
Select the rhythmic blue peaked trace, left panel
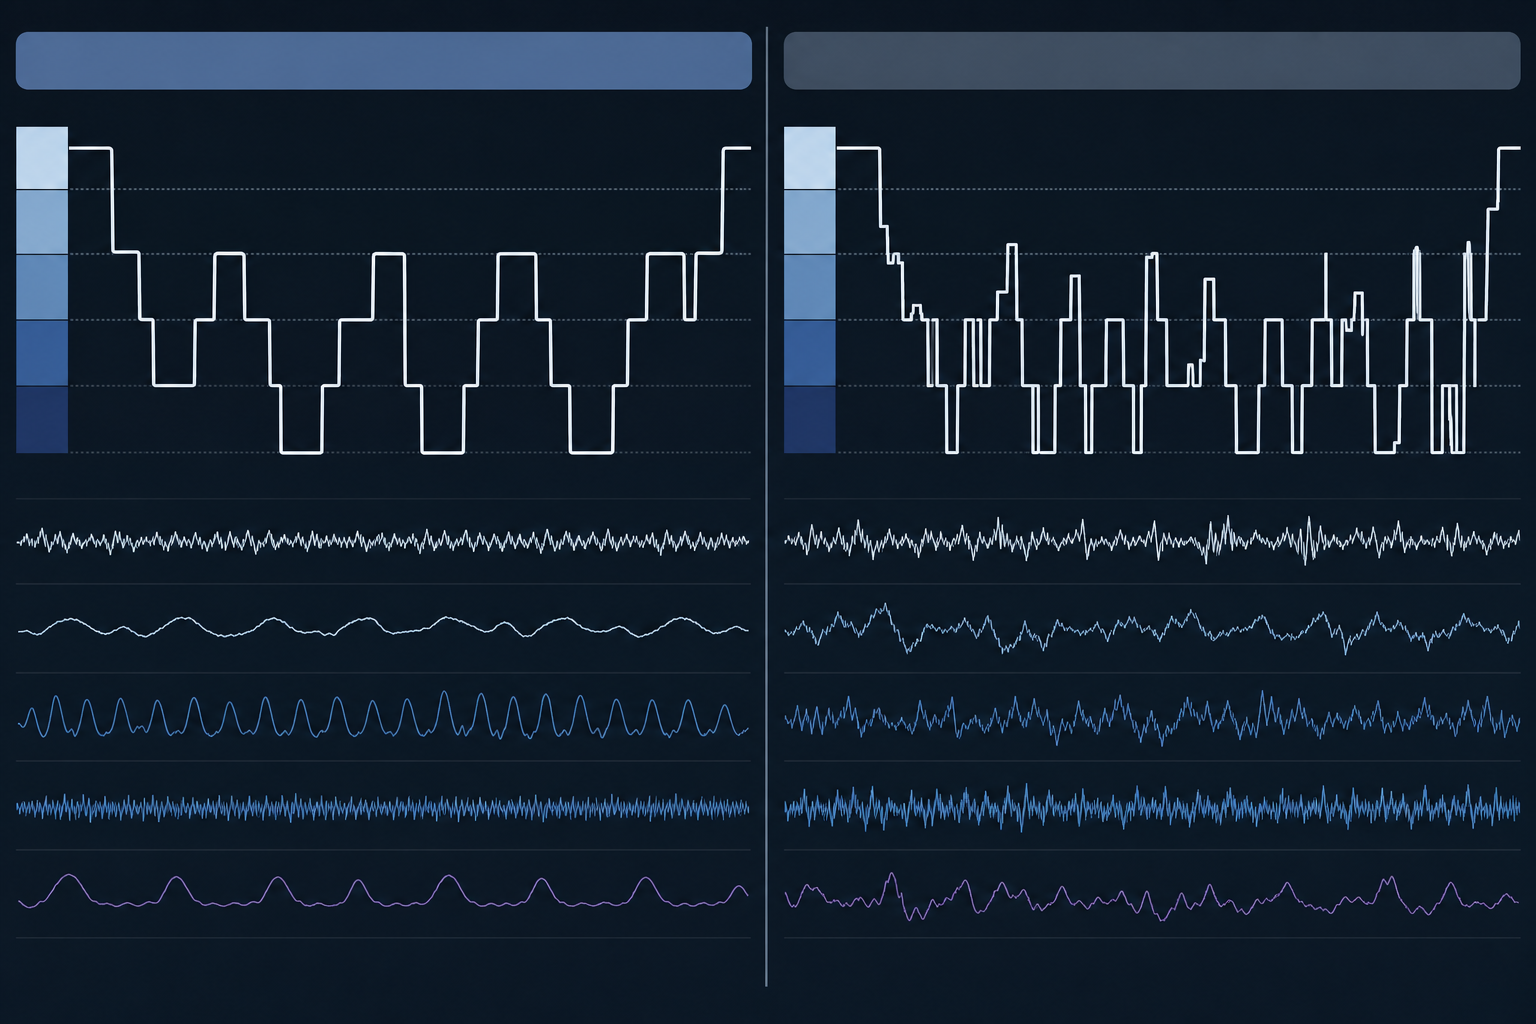click(384, 715)
